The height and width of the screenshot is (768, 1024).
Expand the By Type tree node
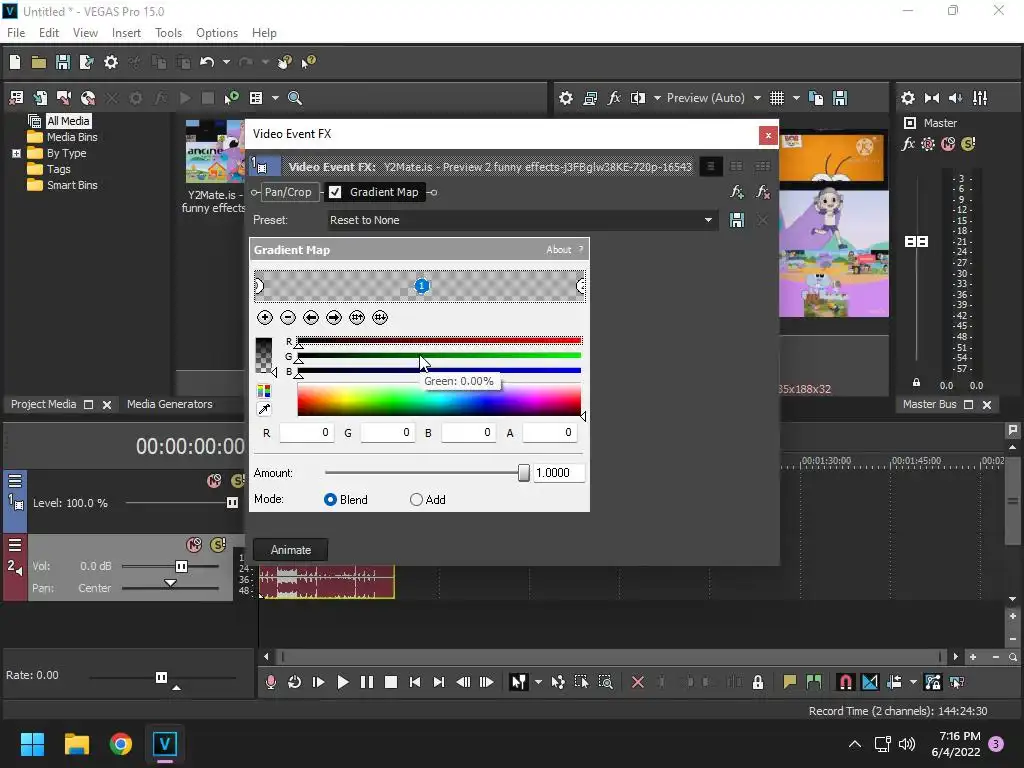point(16,153)
